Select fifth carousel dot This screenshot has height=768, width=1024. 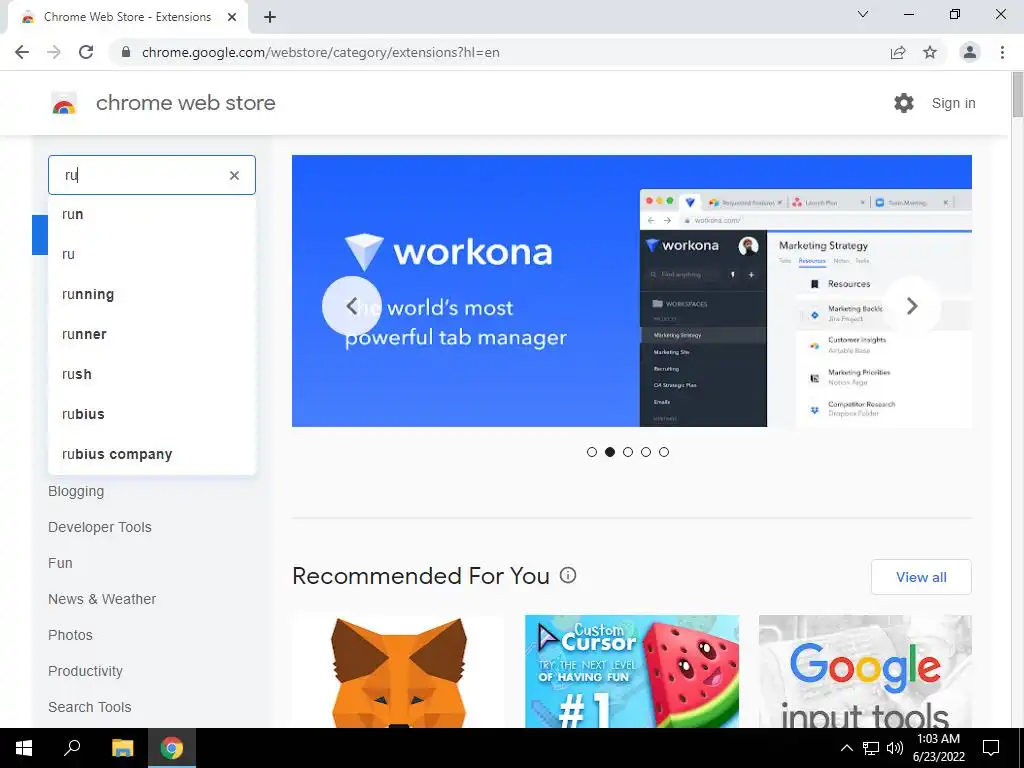point(664,452)
